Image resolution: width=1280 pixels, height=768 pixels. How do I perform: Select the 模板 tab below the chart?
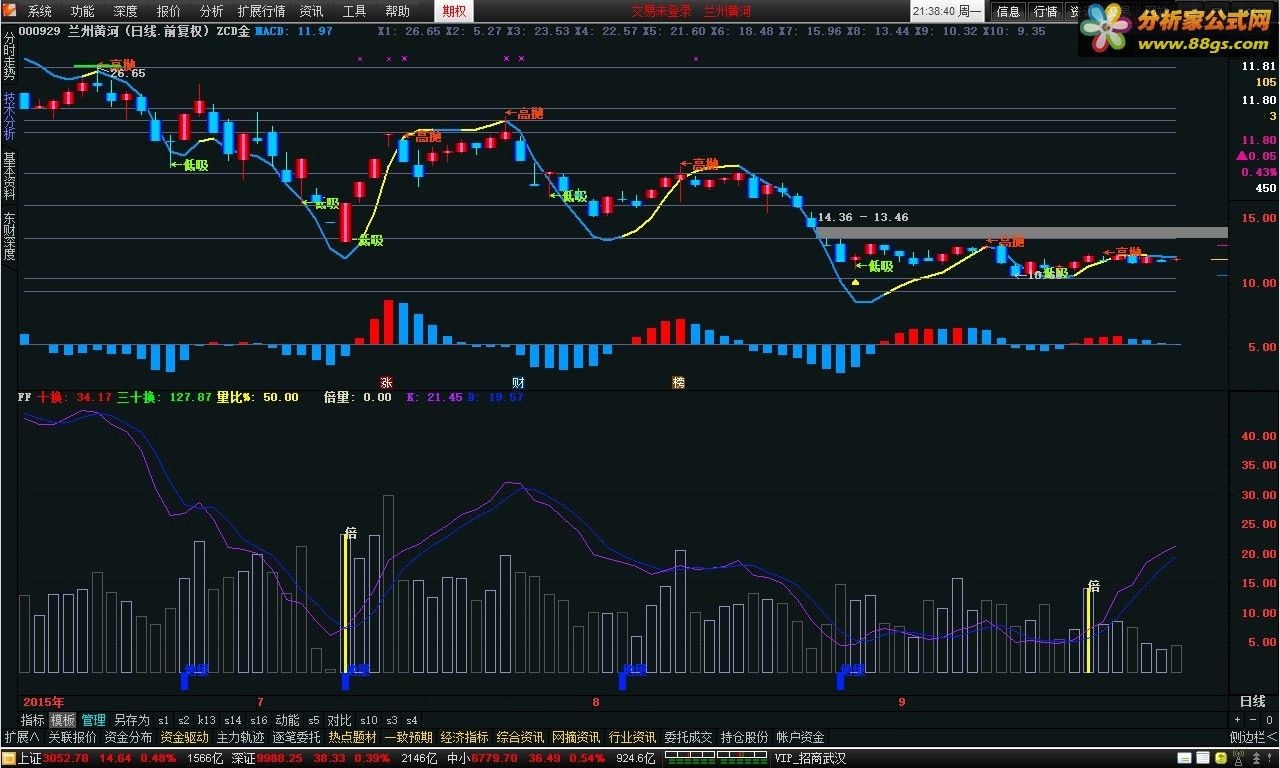coord(63,720)
